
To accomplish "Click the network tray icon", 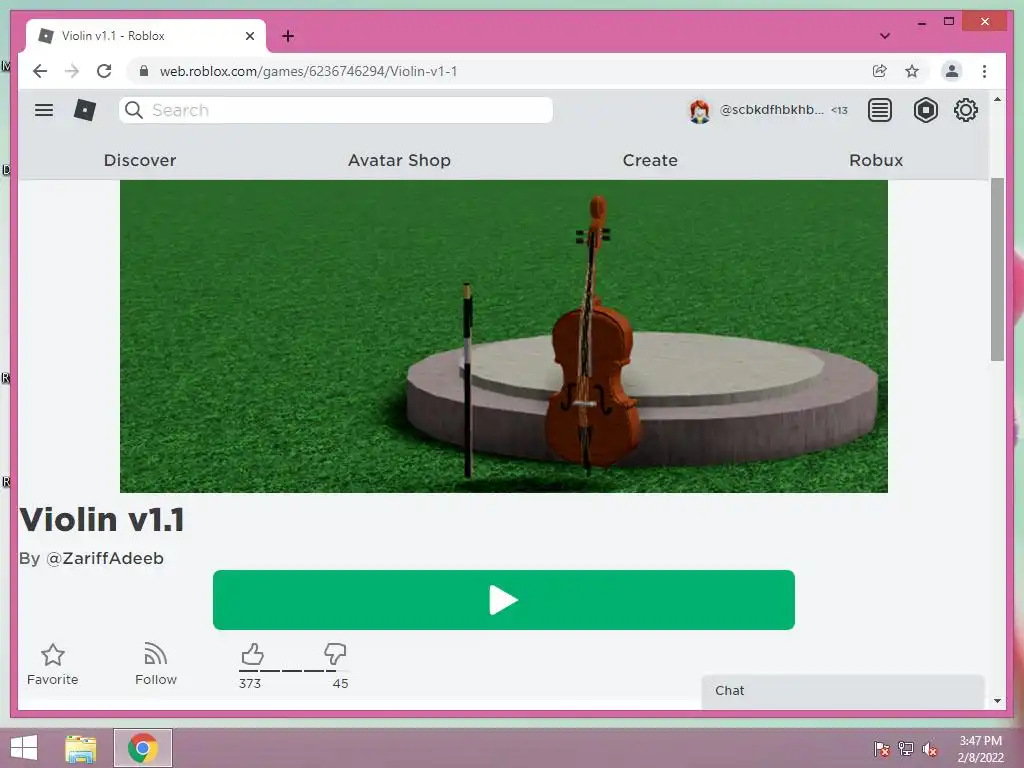I will pos(906,749).
